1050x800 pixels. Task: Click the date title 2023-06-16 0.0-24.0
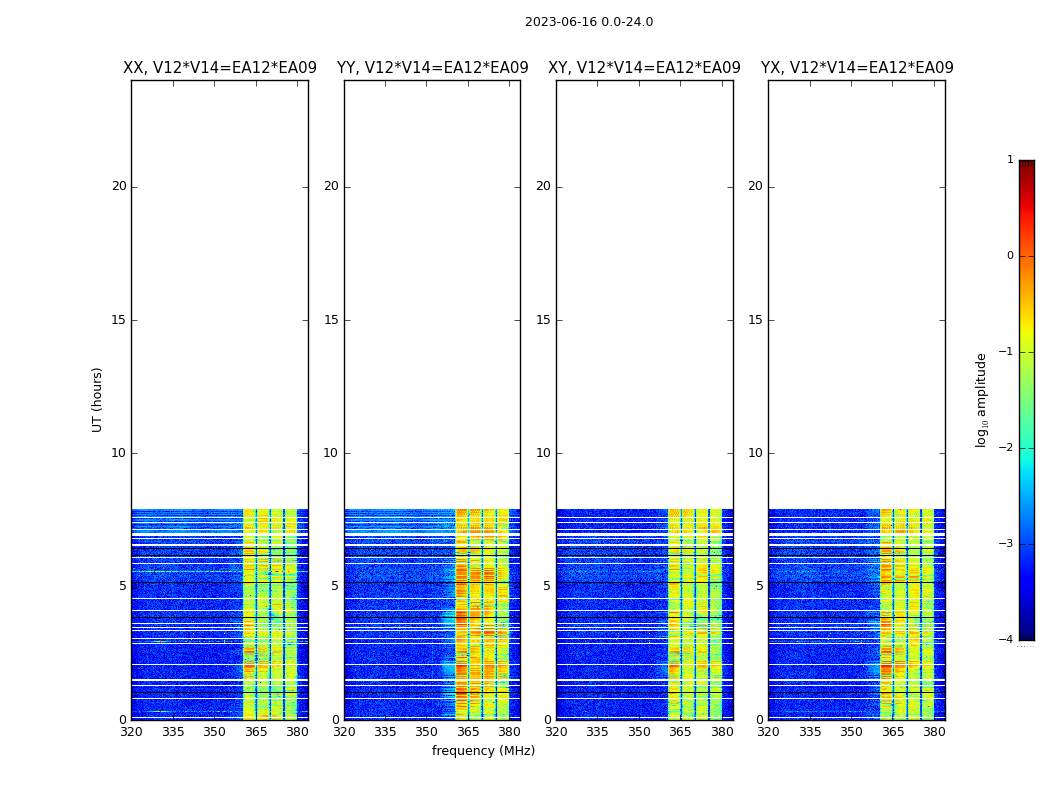coord(588,22)
